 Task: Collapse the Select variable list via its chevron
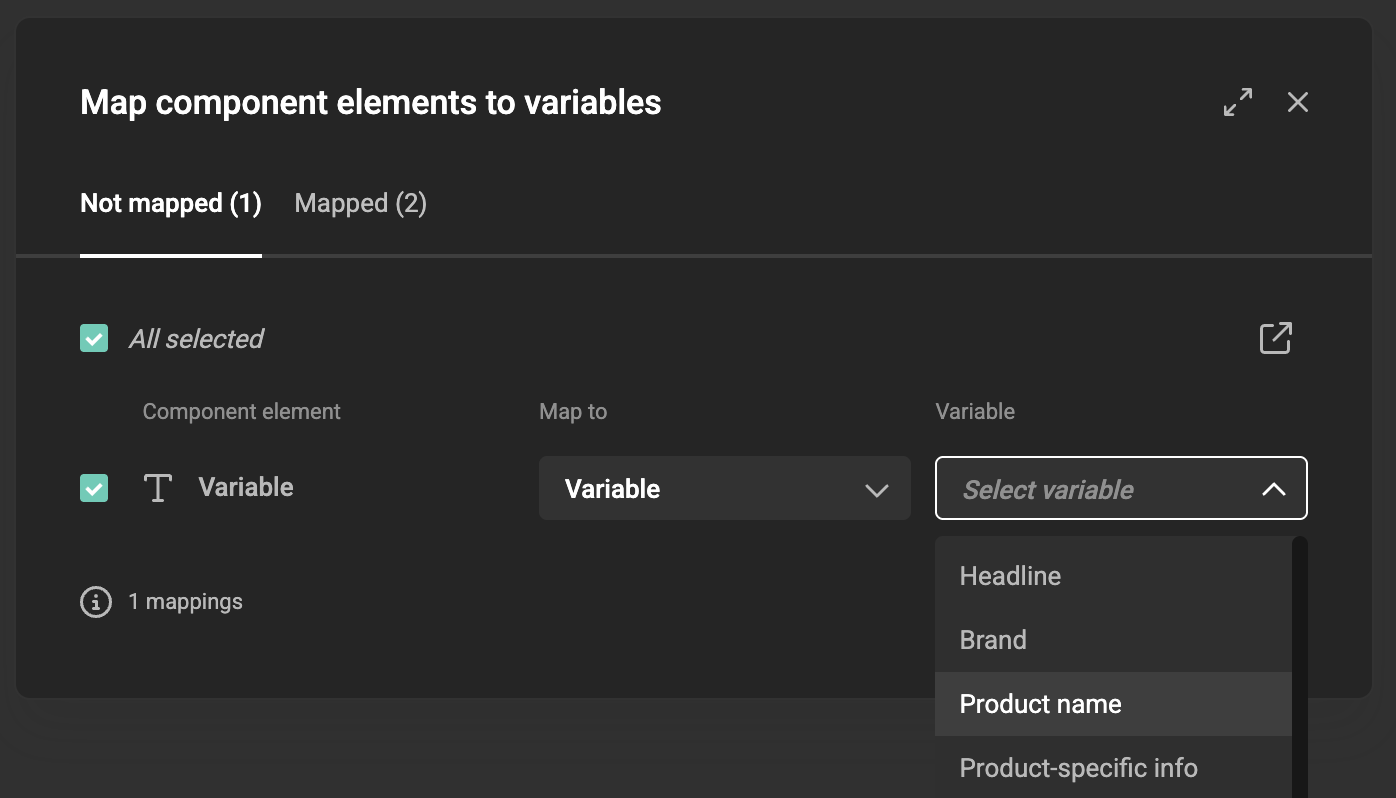click(x=1273, y=490)
